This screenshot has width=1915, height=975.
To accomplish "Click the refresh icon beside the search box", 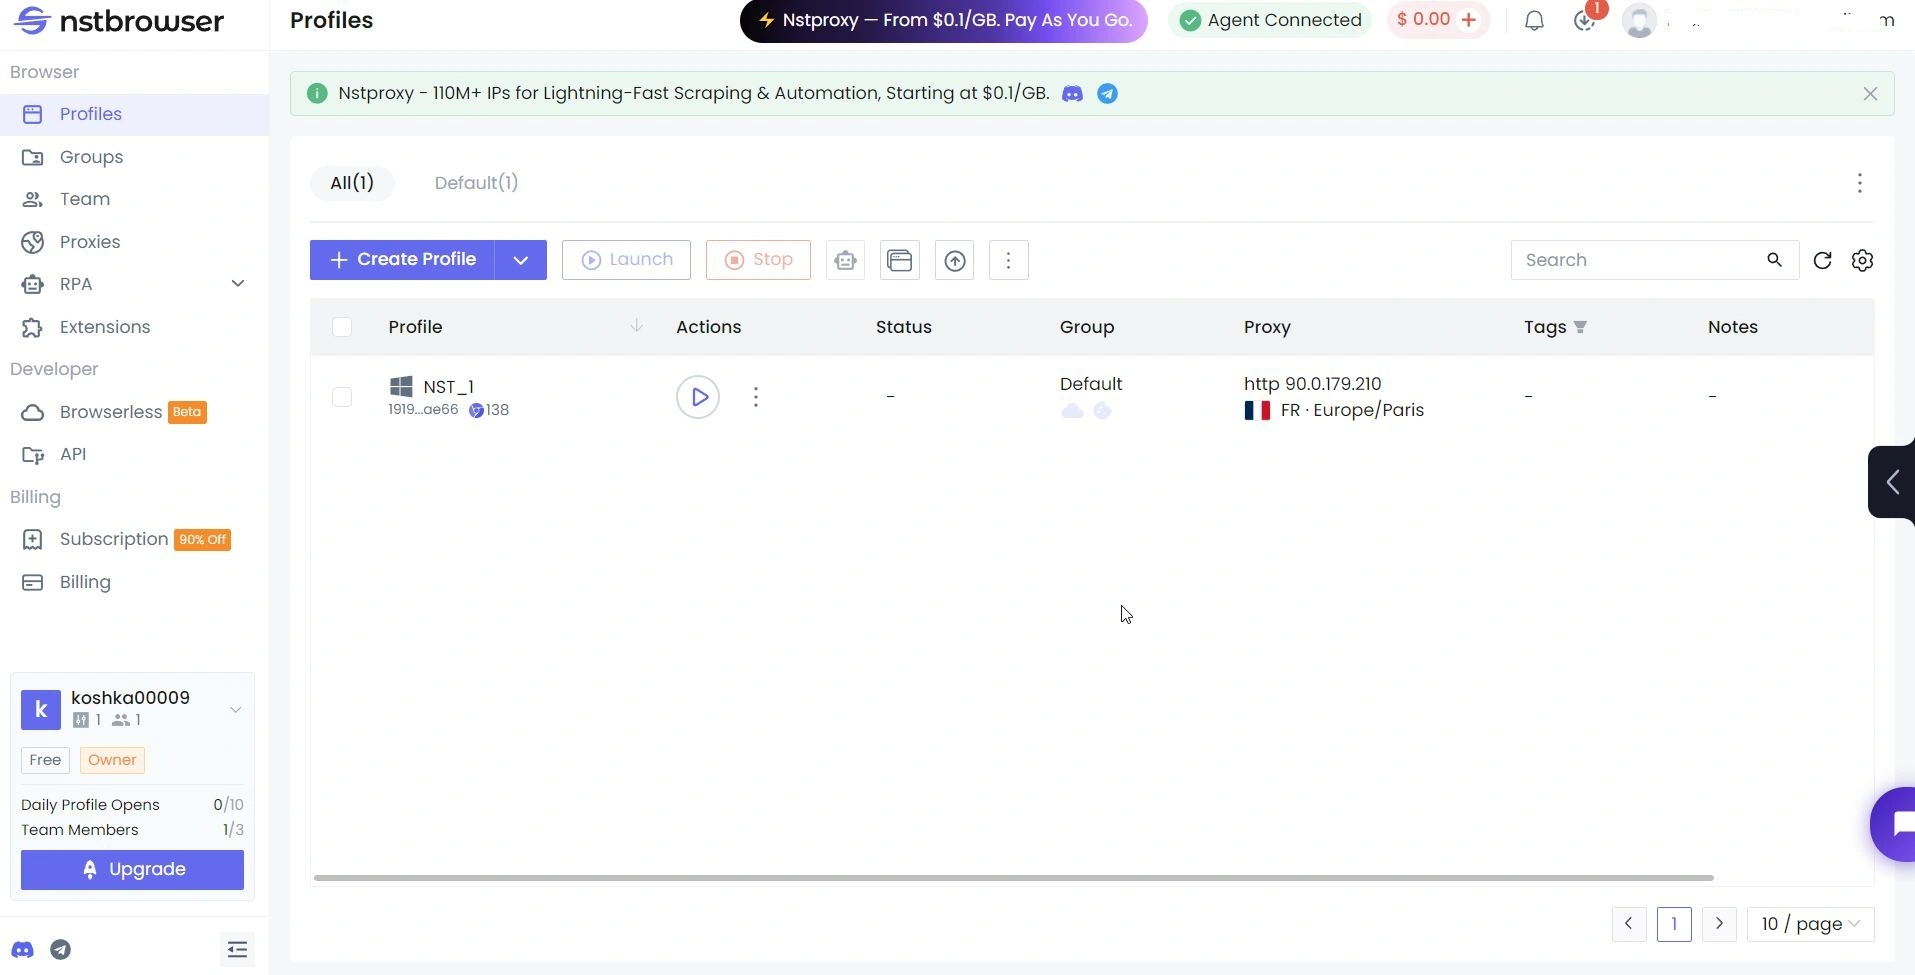I will click(x=1821, y=260).
